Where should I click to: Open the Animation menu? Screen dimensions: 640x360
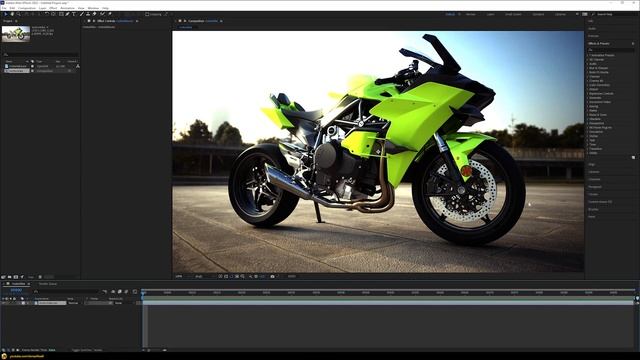[x=67, y=8]
